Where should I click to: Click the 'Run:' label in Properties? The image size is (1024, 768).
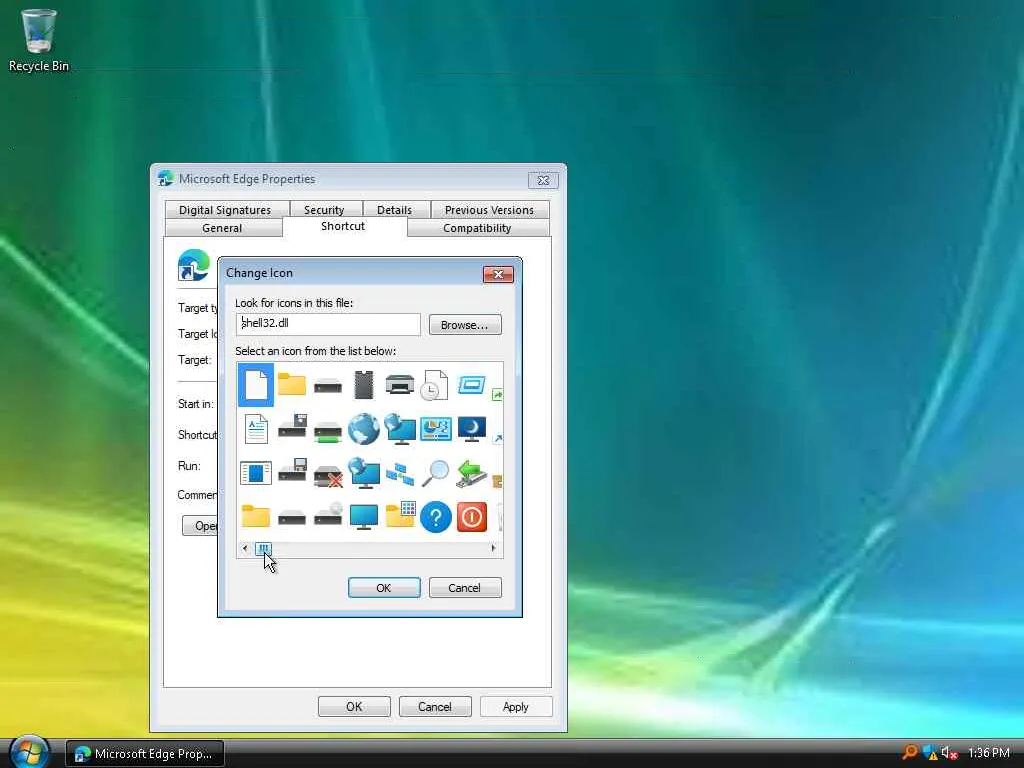pyautogui.click(x=189, y=466)
